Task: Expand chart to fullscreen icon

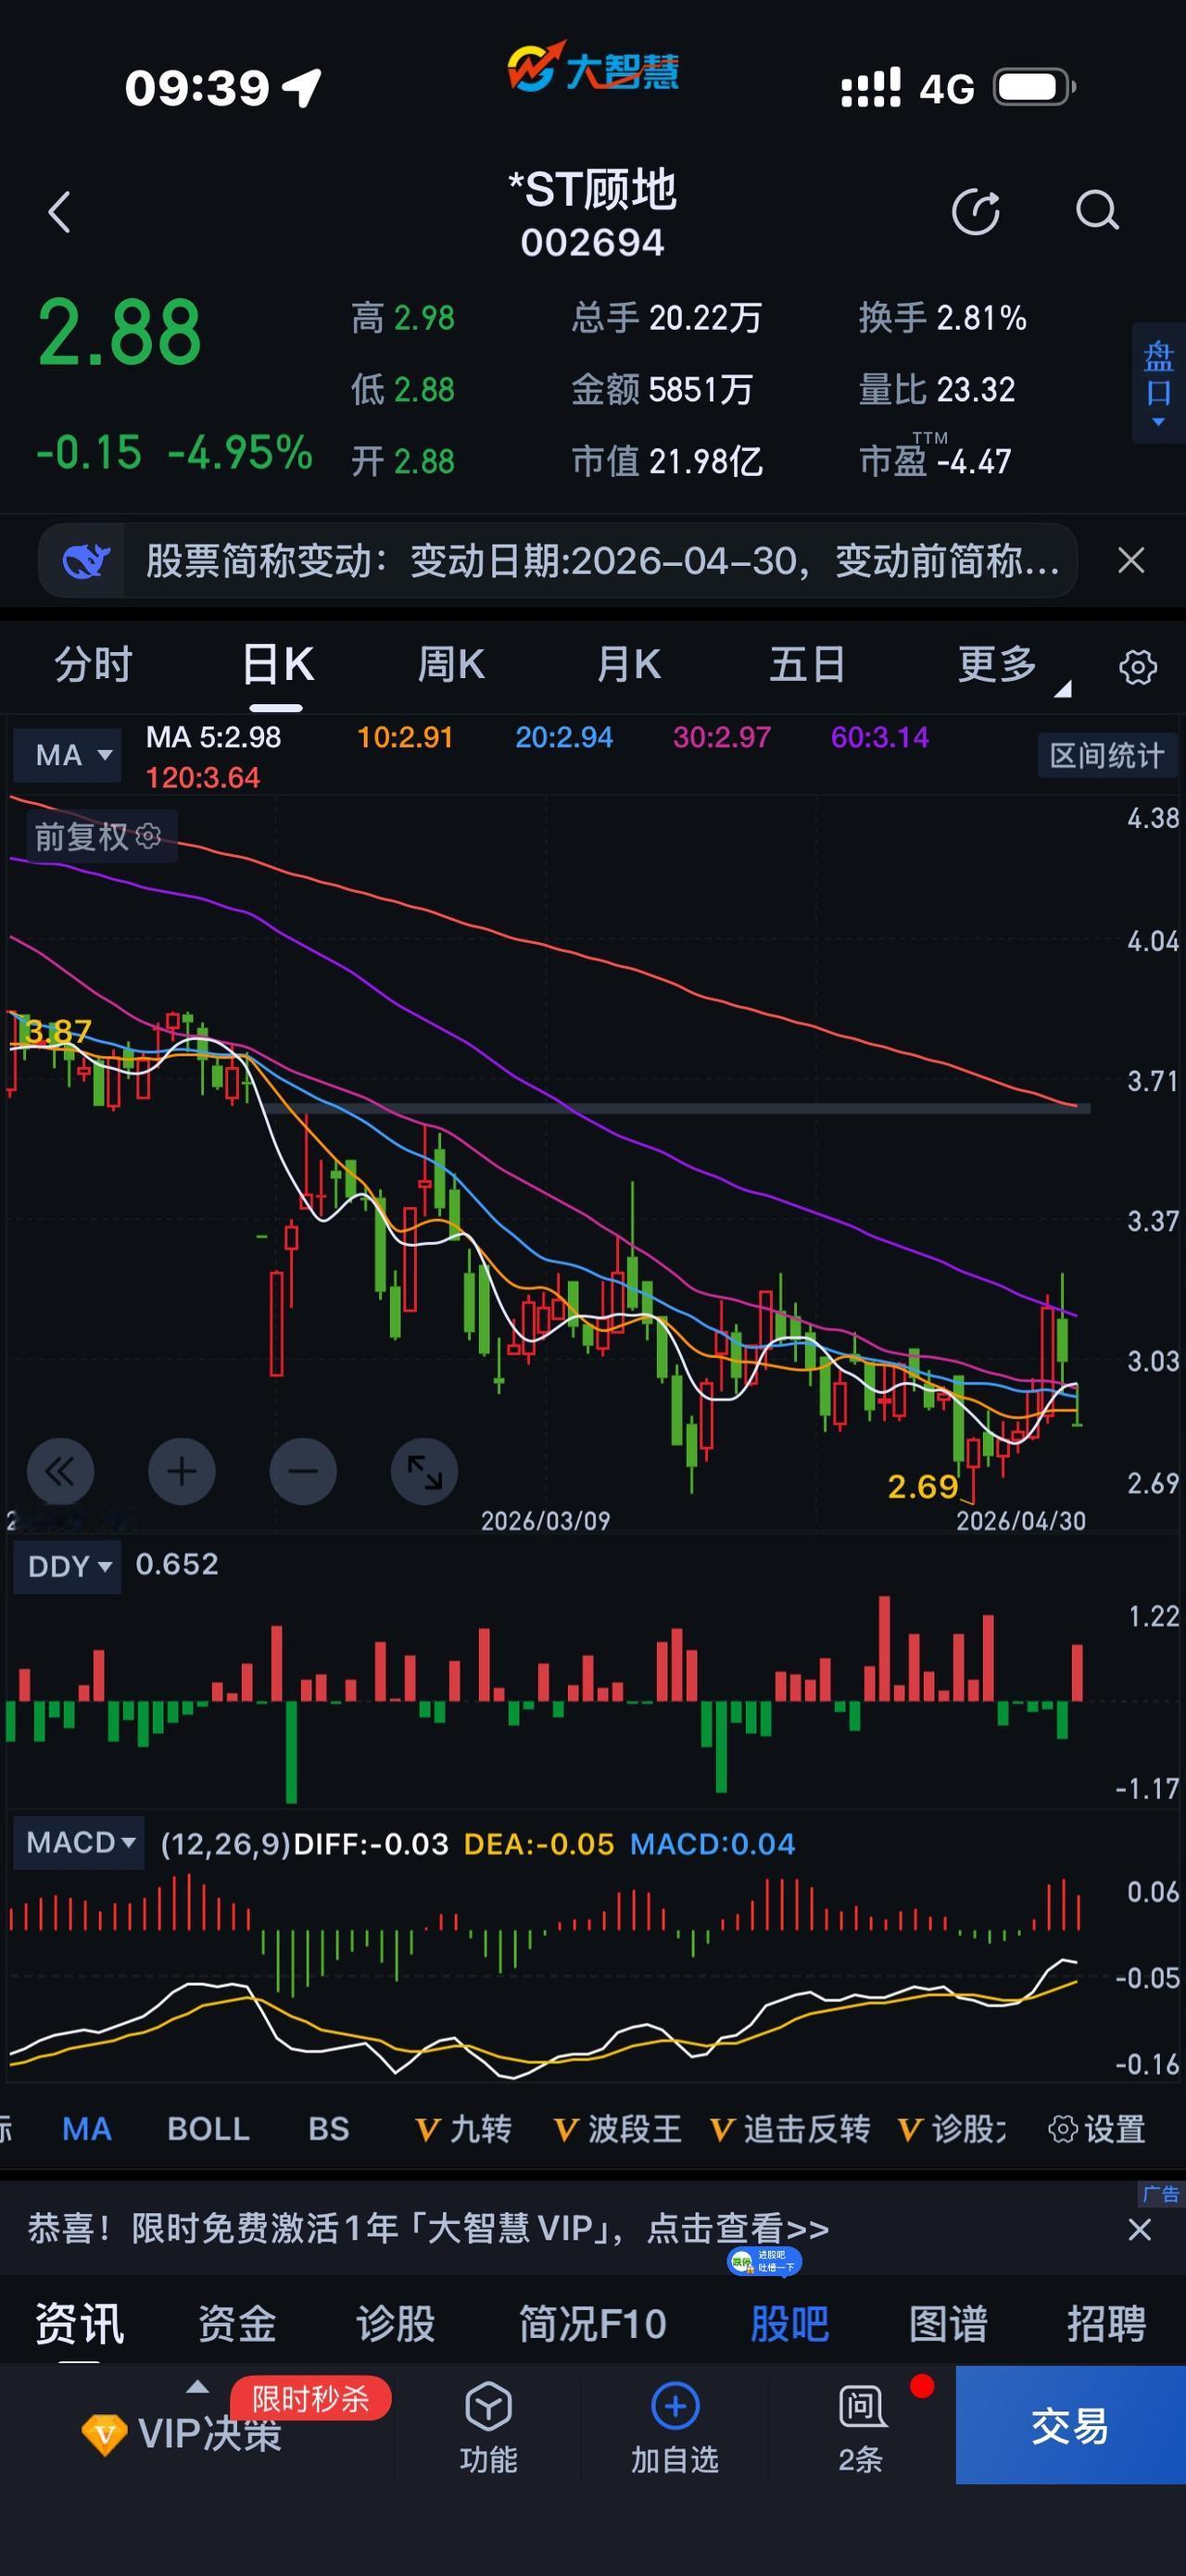Action: (x=424, y=1471)
